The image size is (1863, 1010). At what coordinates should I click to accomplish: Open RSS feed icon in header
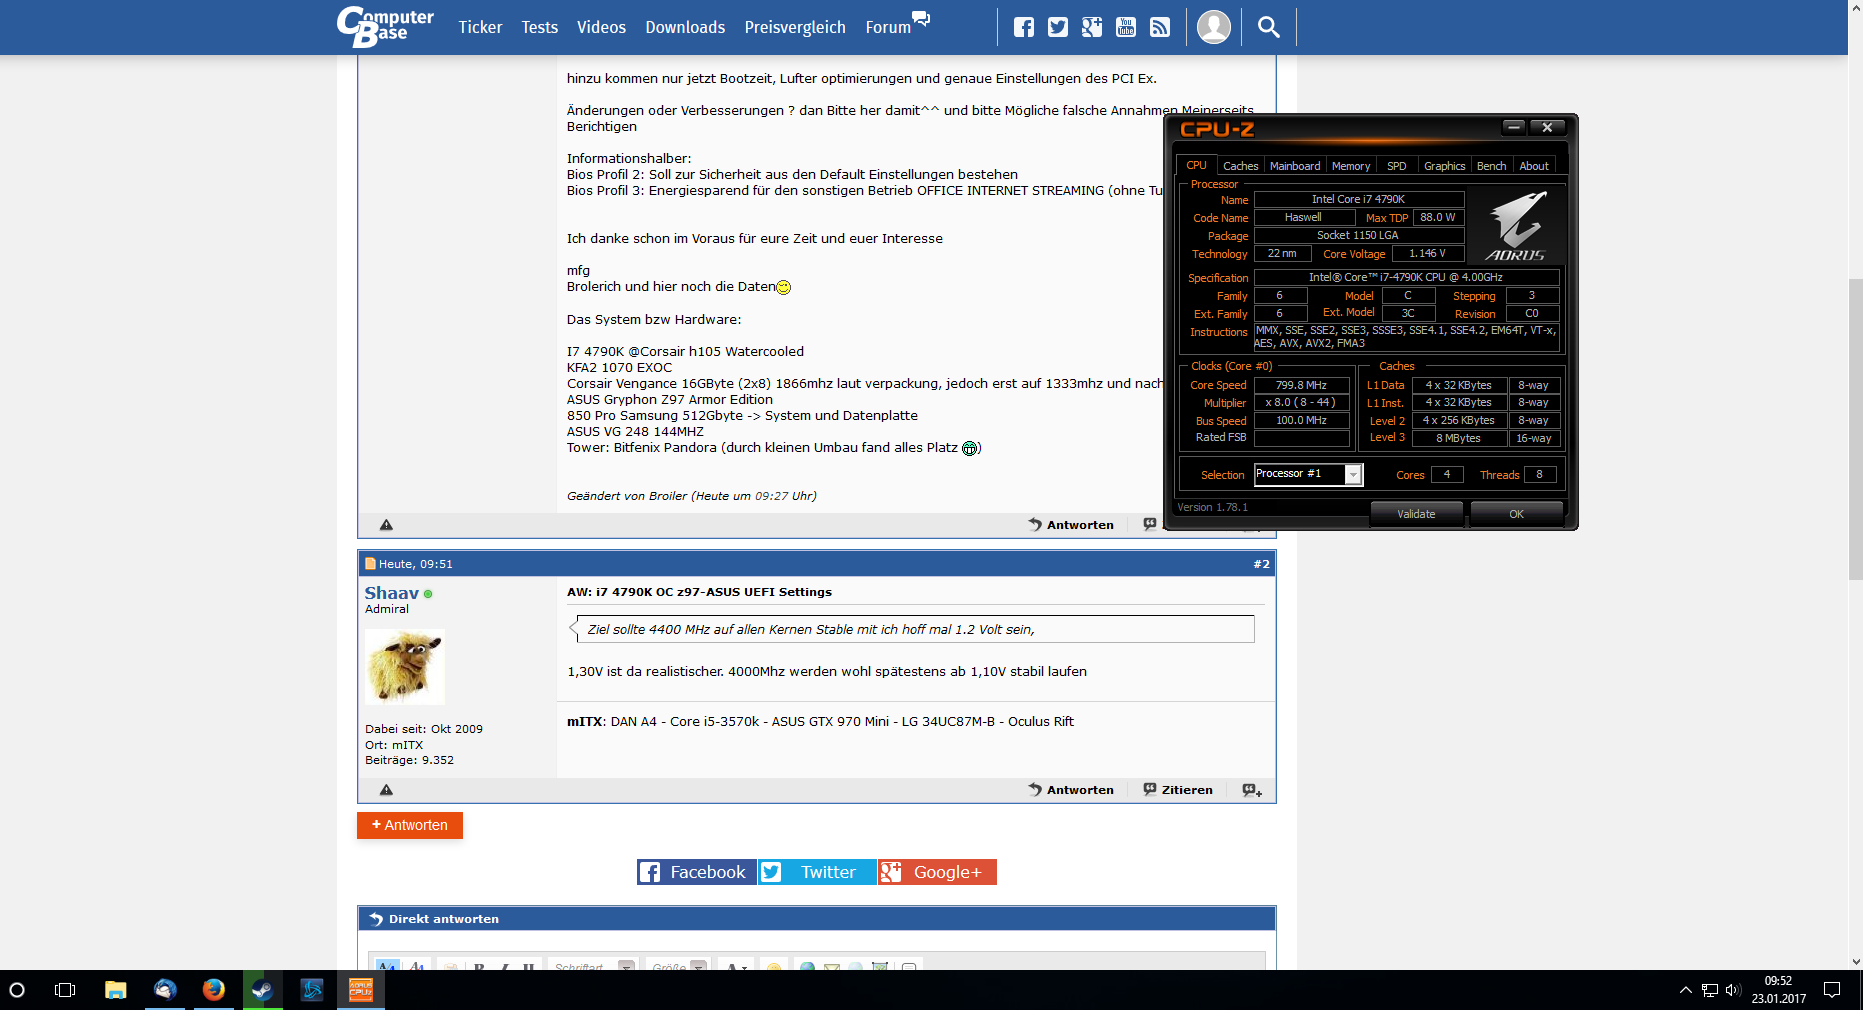(1160, 27)
